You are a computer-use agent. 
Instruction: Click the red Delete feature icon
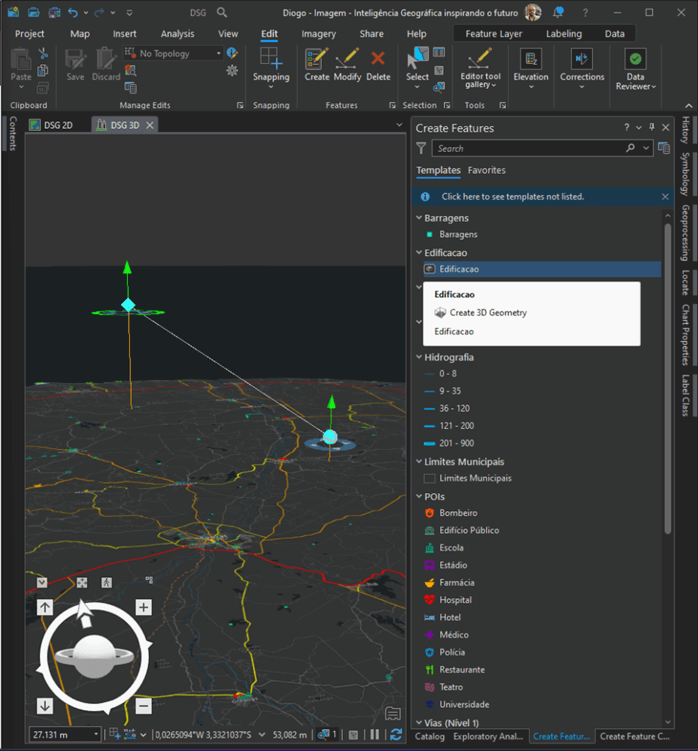pos(378,60)
